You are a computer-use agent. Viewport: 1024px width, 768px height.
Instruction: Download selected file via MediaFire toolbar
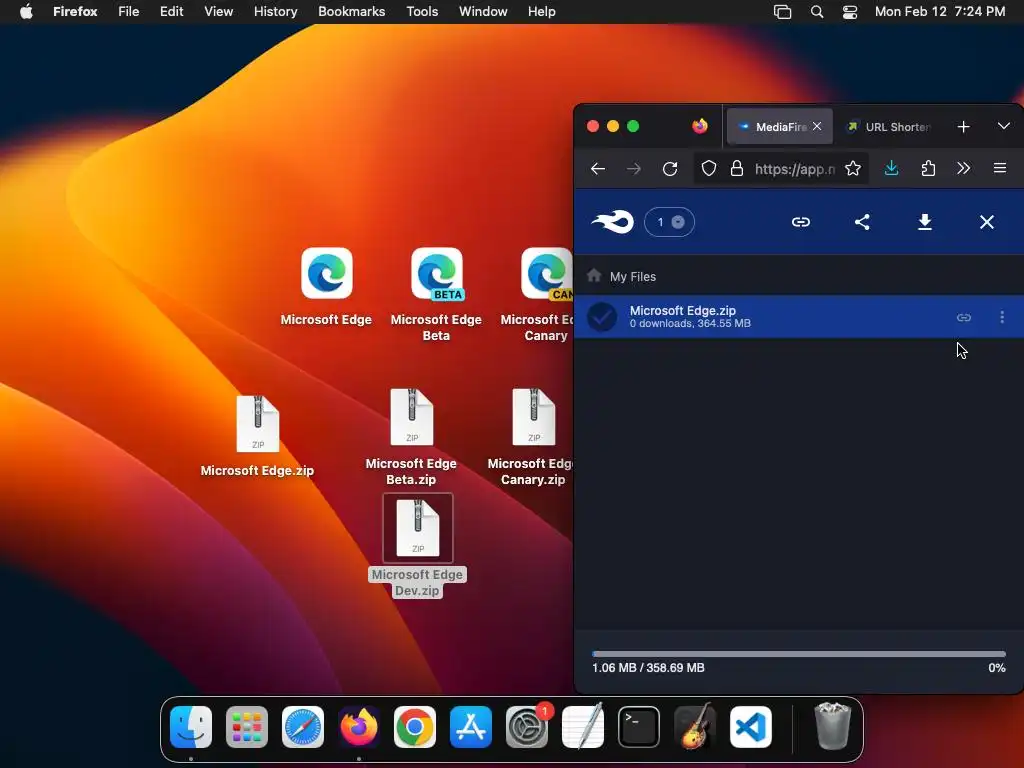click(925, 222)
